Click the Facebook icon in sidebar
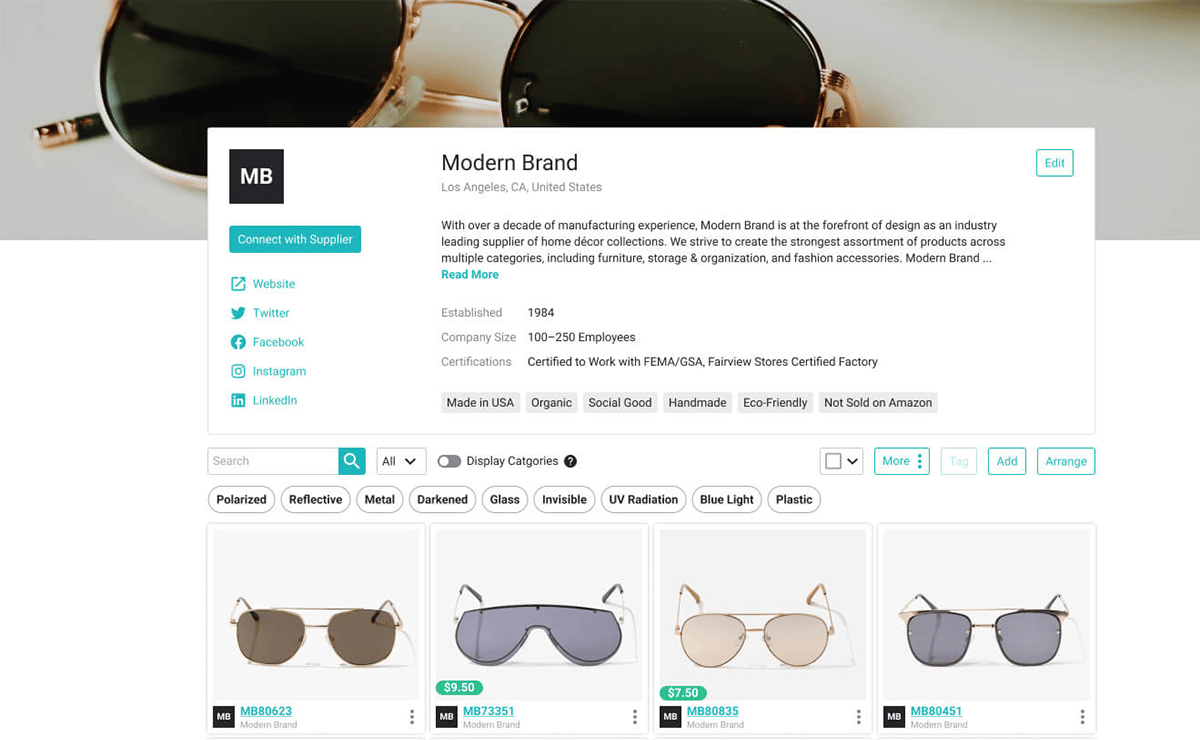Image resolution: width=1200 pixels, height=740 pixels. pos(238,342)
